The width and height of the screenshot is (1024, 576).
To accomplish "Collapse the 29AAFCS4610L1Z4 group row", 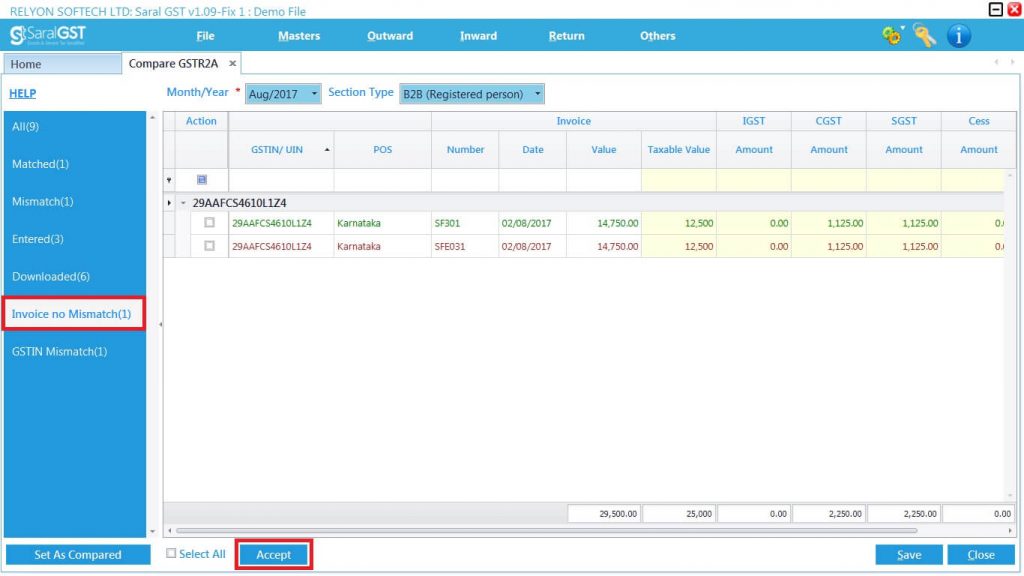I will pos(184,203).
